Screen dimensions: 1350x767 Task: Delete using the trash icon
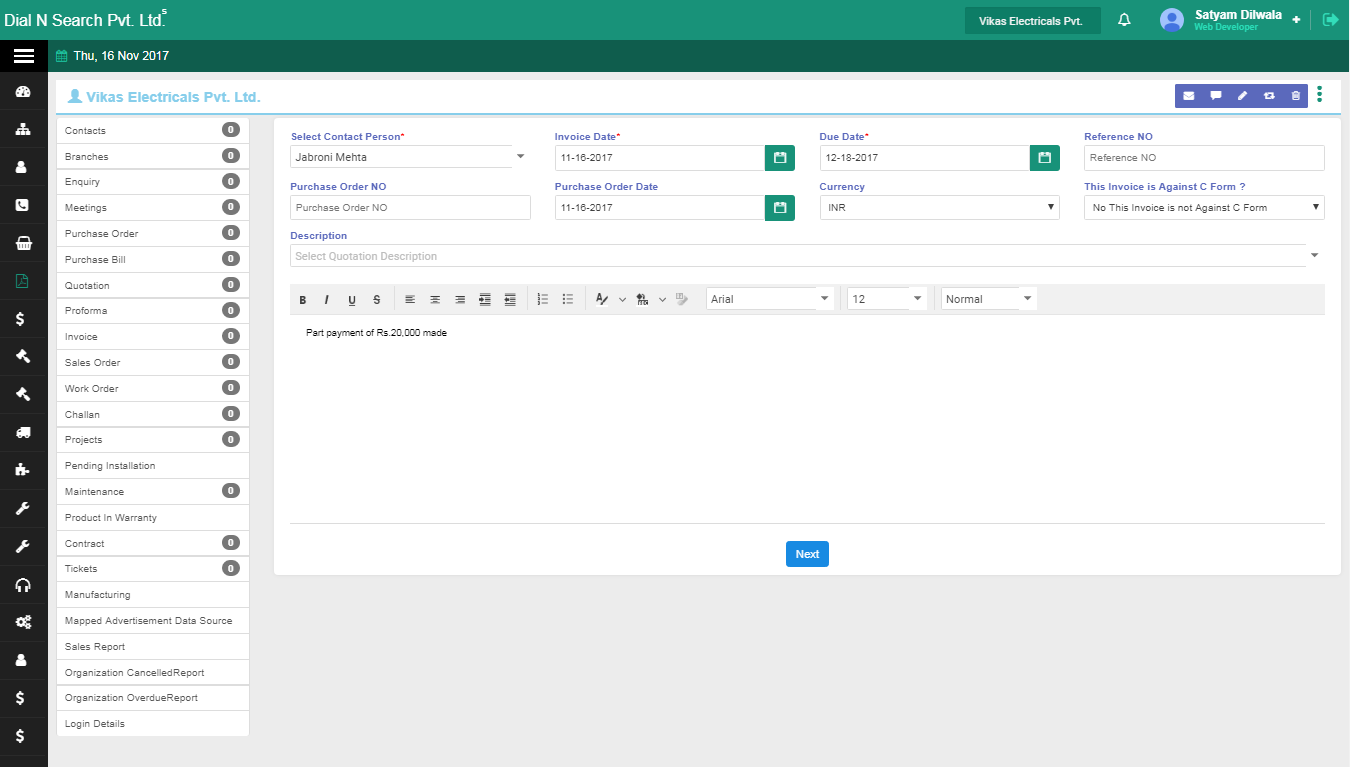click(1296, 96)
